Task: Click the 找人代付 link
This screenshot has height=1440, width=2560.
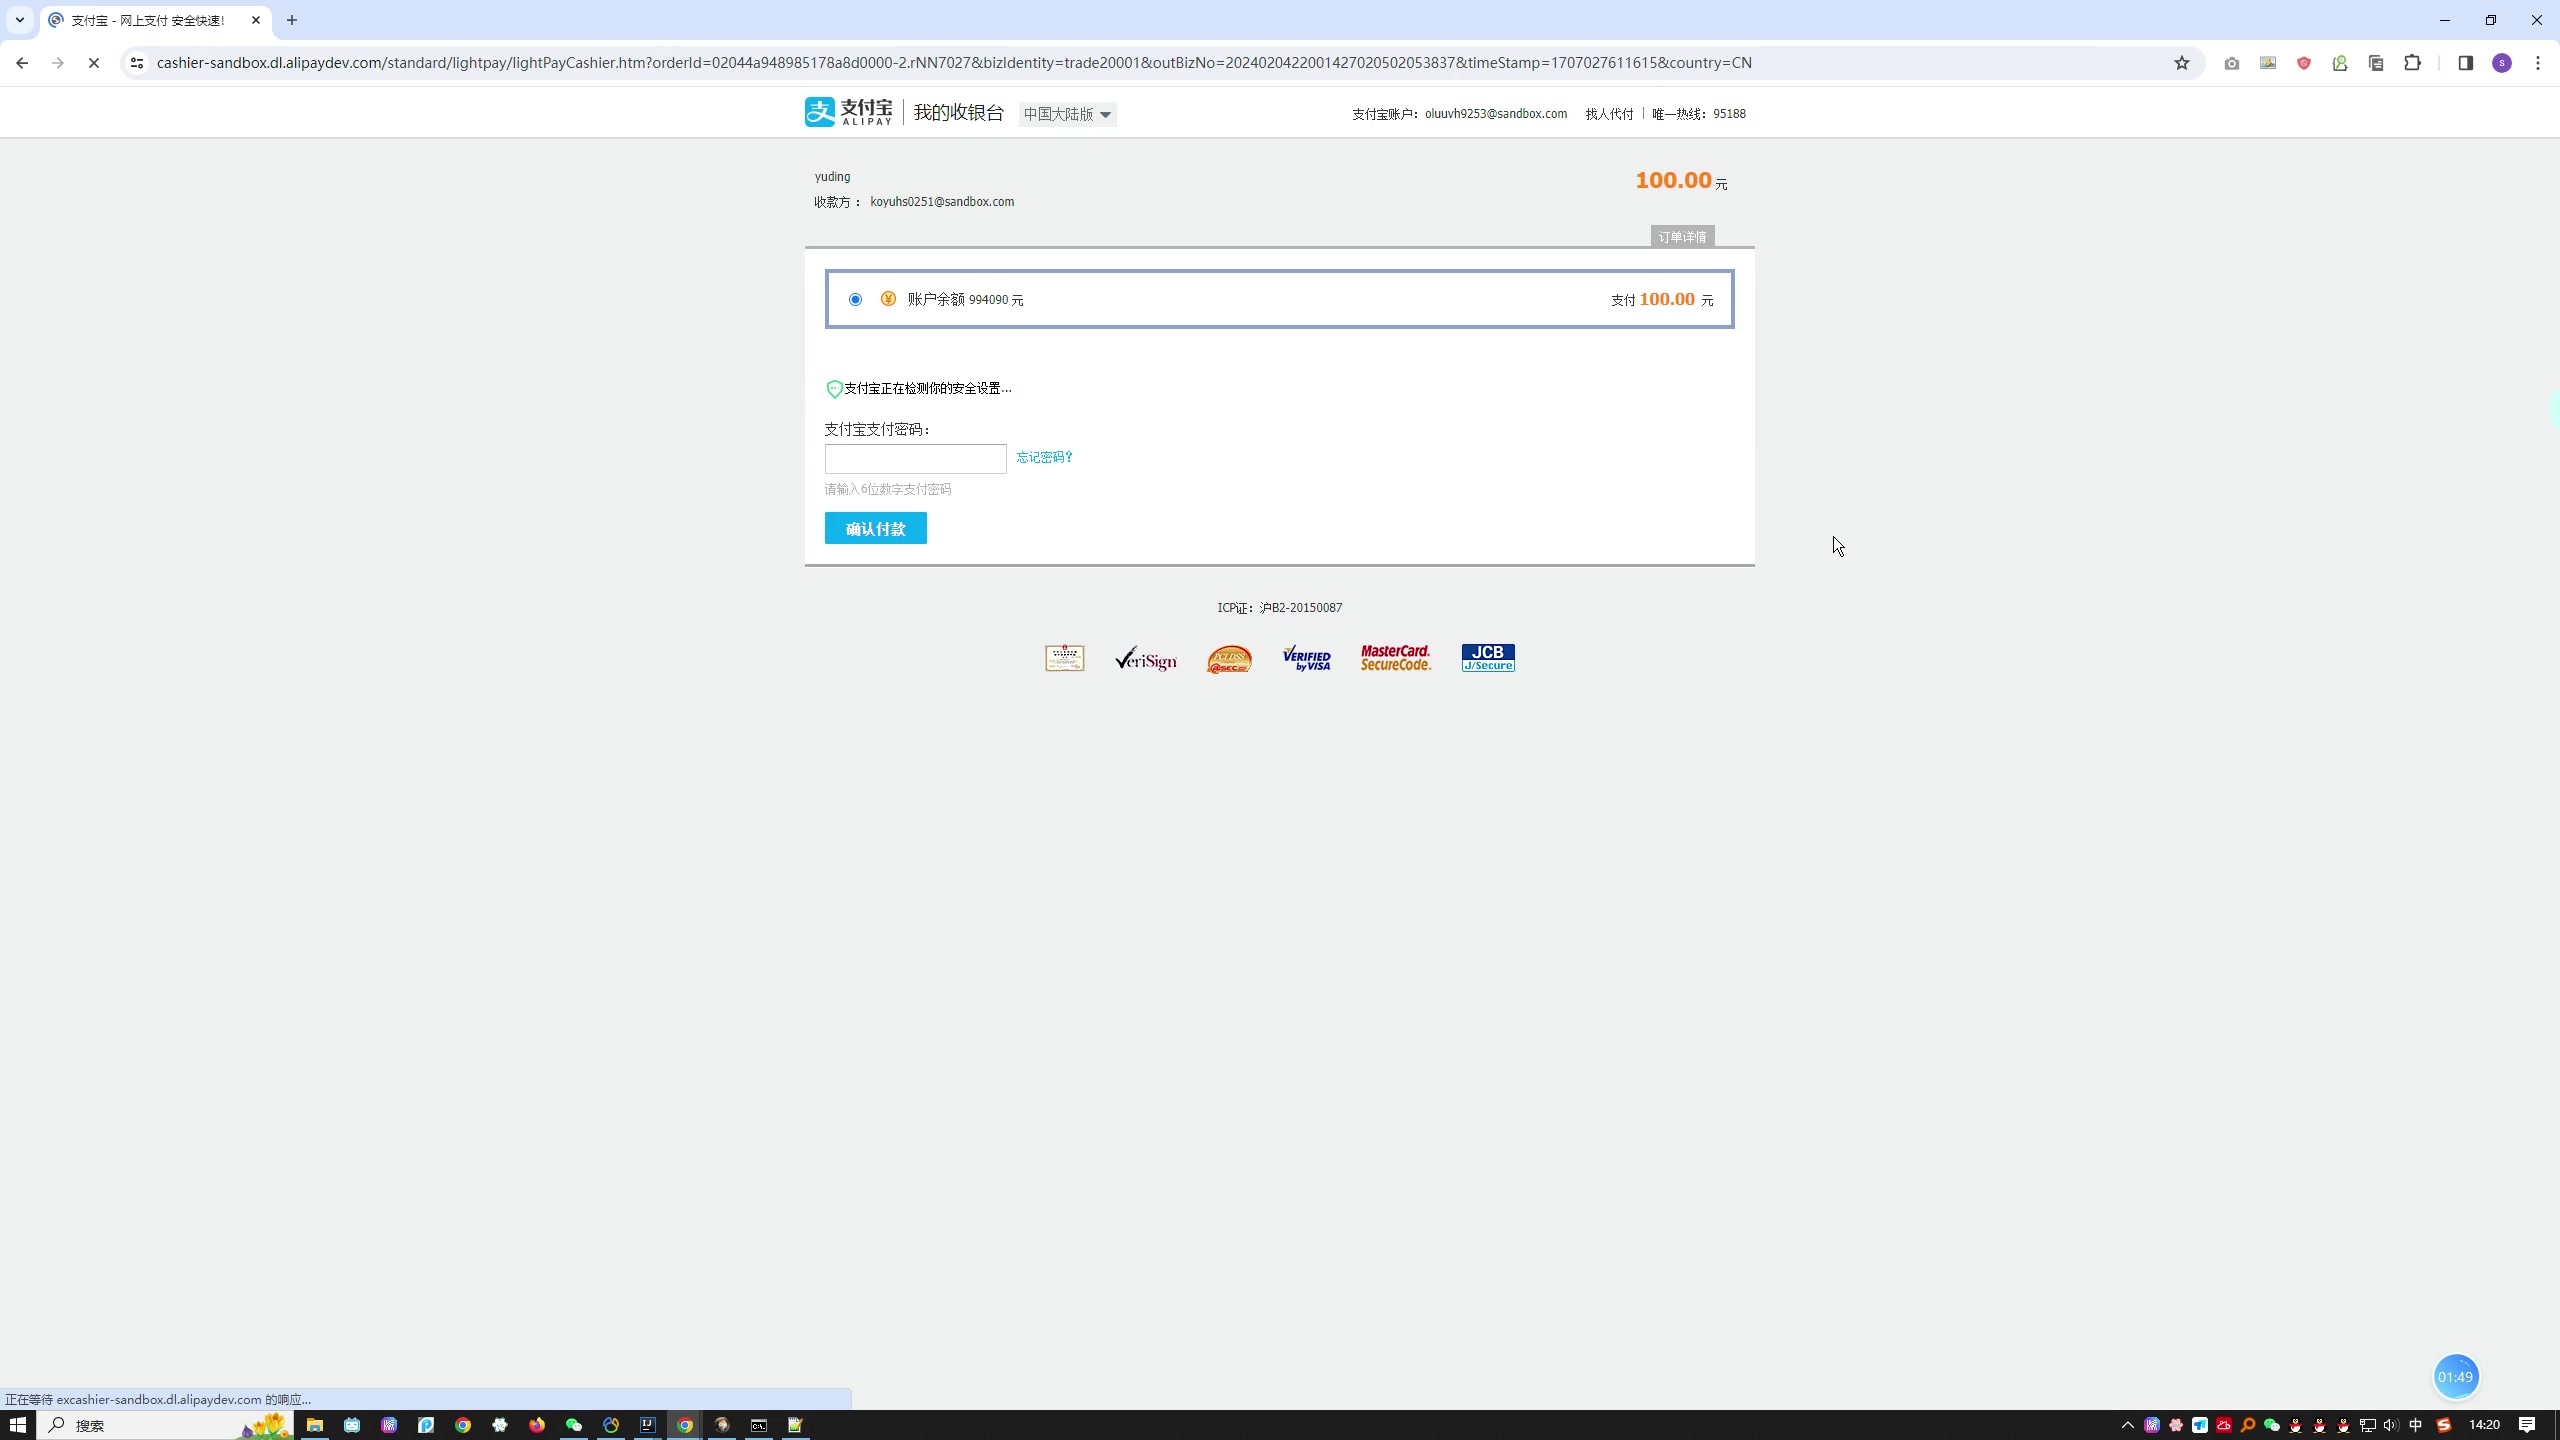Action: point(1609,114)
